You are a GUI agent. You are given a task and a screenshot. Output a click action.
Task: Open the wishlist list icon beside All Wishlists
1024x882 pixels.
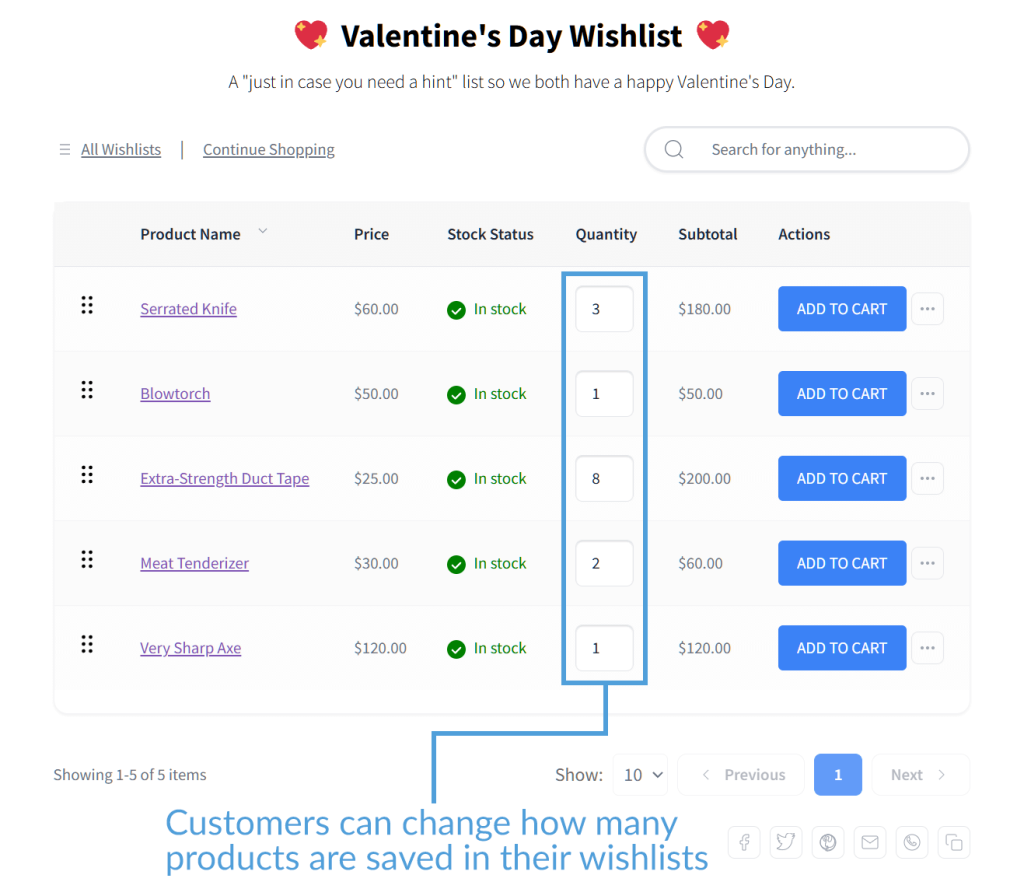(x=64, y=149)
